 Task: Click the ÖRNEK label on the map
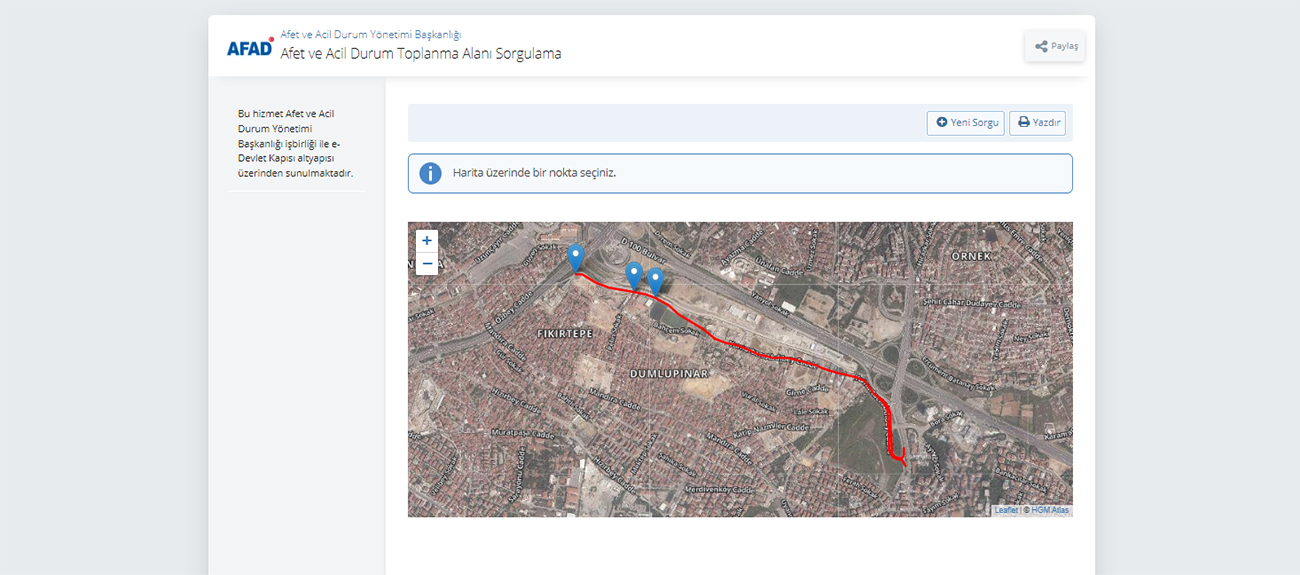click(971, 256)
